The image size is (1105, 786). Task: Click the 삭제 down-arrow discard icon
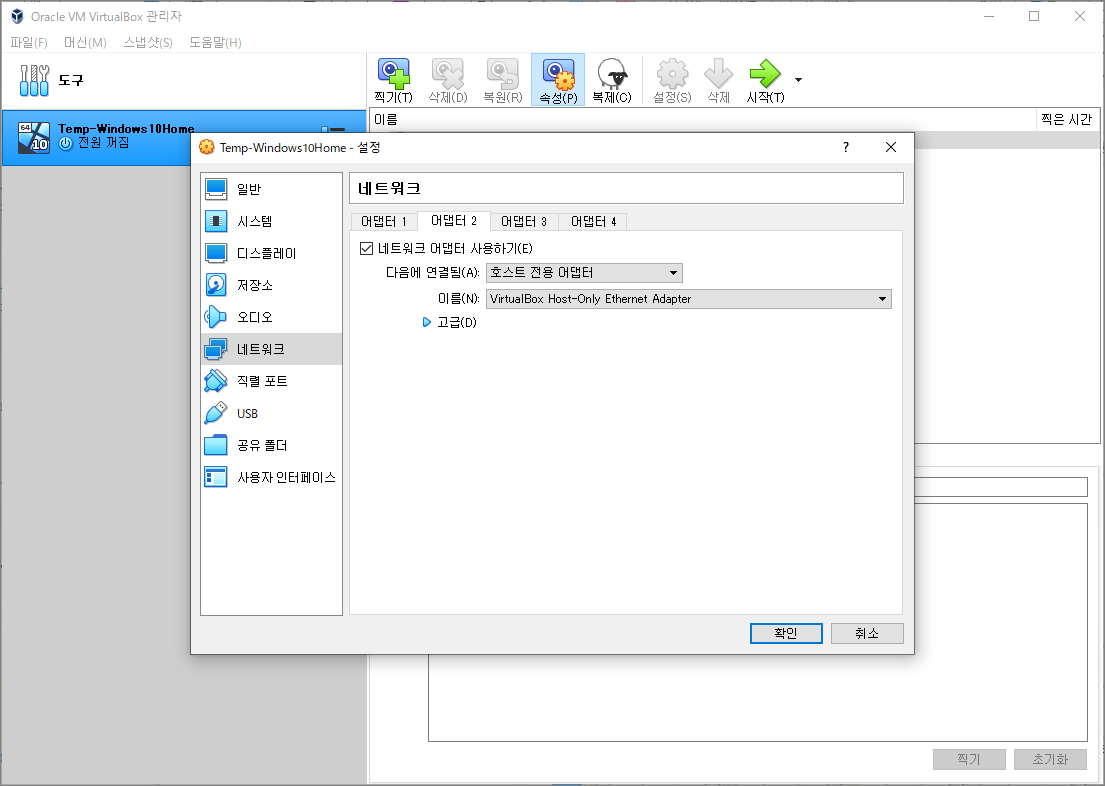coord(718,80)
